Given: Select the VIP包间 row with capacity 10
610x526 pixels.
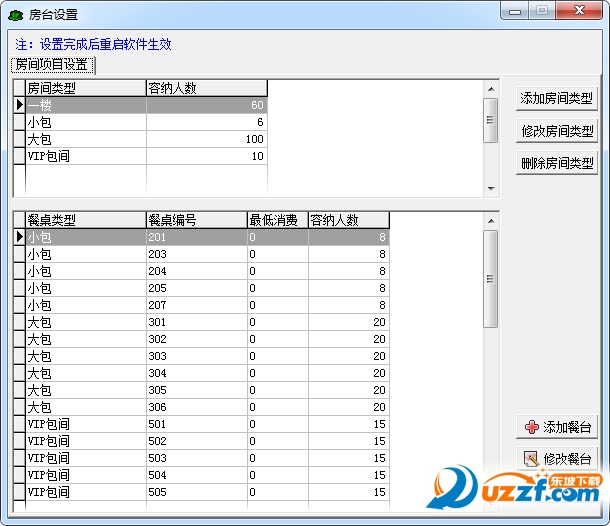Looking at the screenshot, I should [146, 156].
